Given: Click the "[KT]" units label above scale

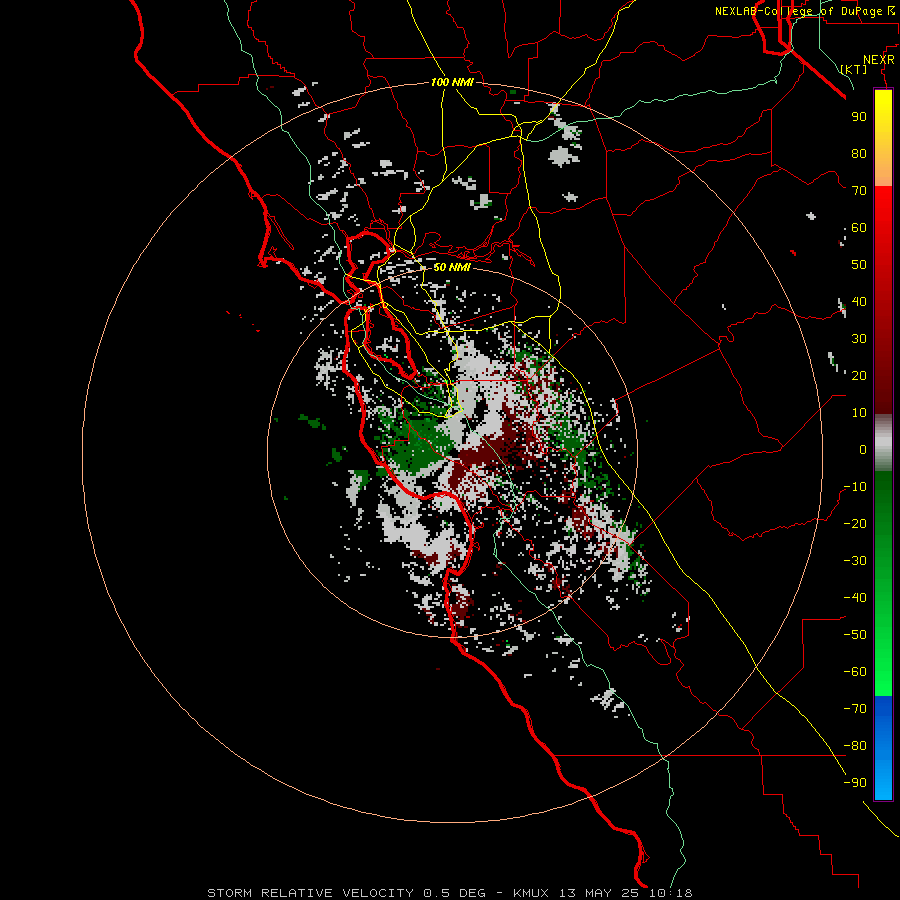Looking at the screenshot, I should 854,69.
